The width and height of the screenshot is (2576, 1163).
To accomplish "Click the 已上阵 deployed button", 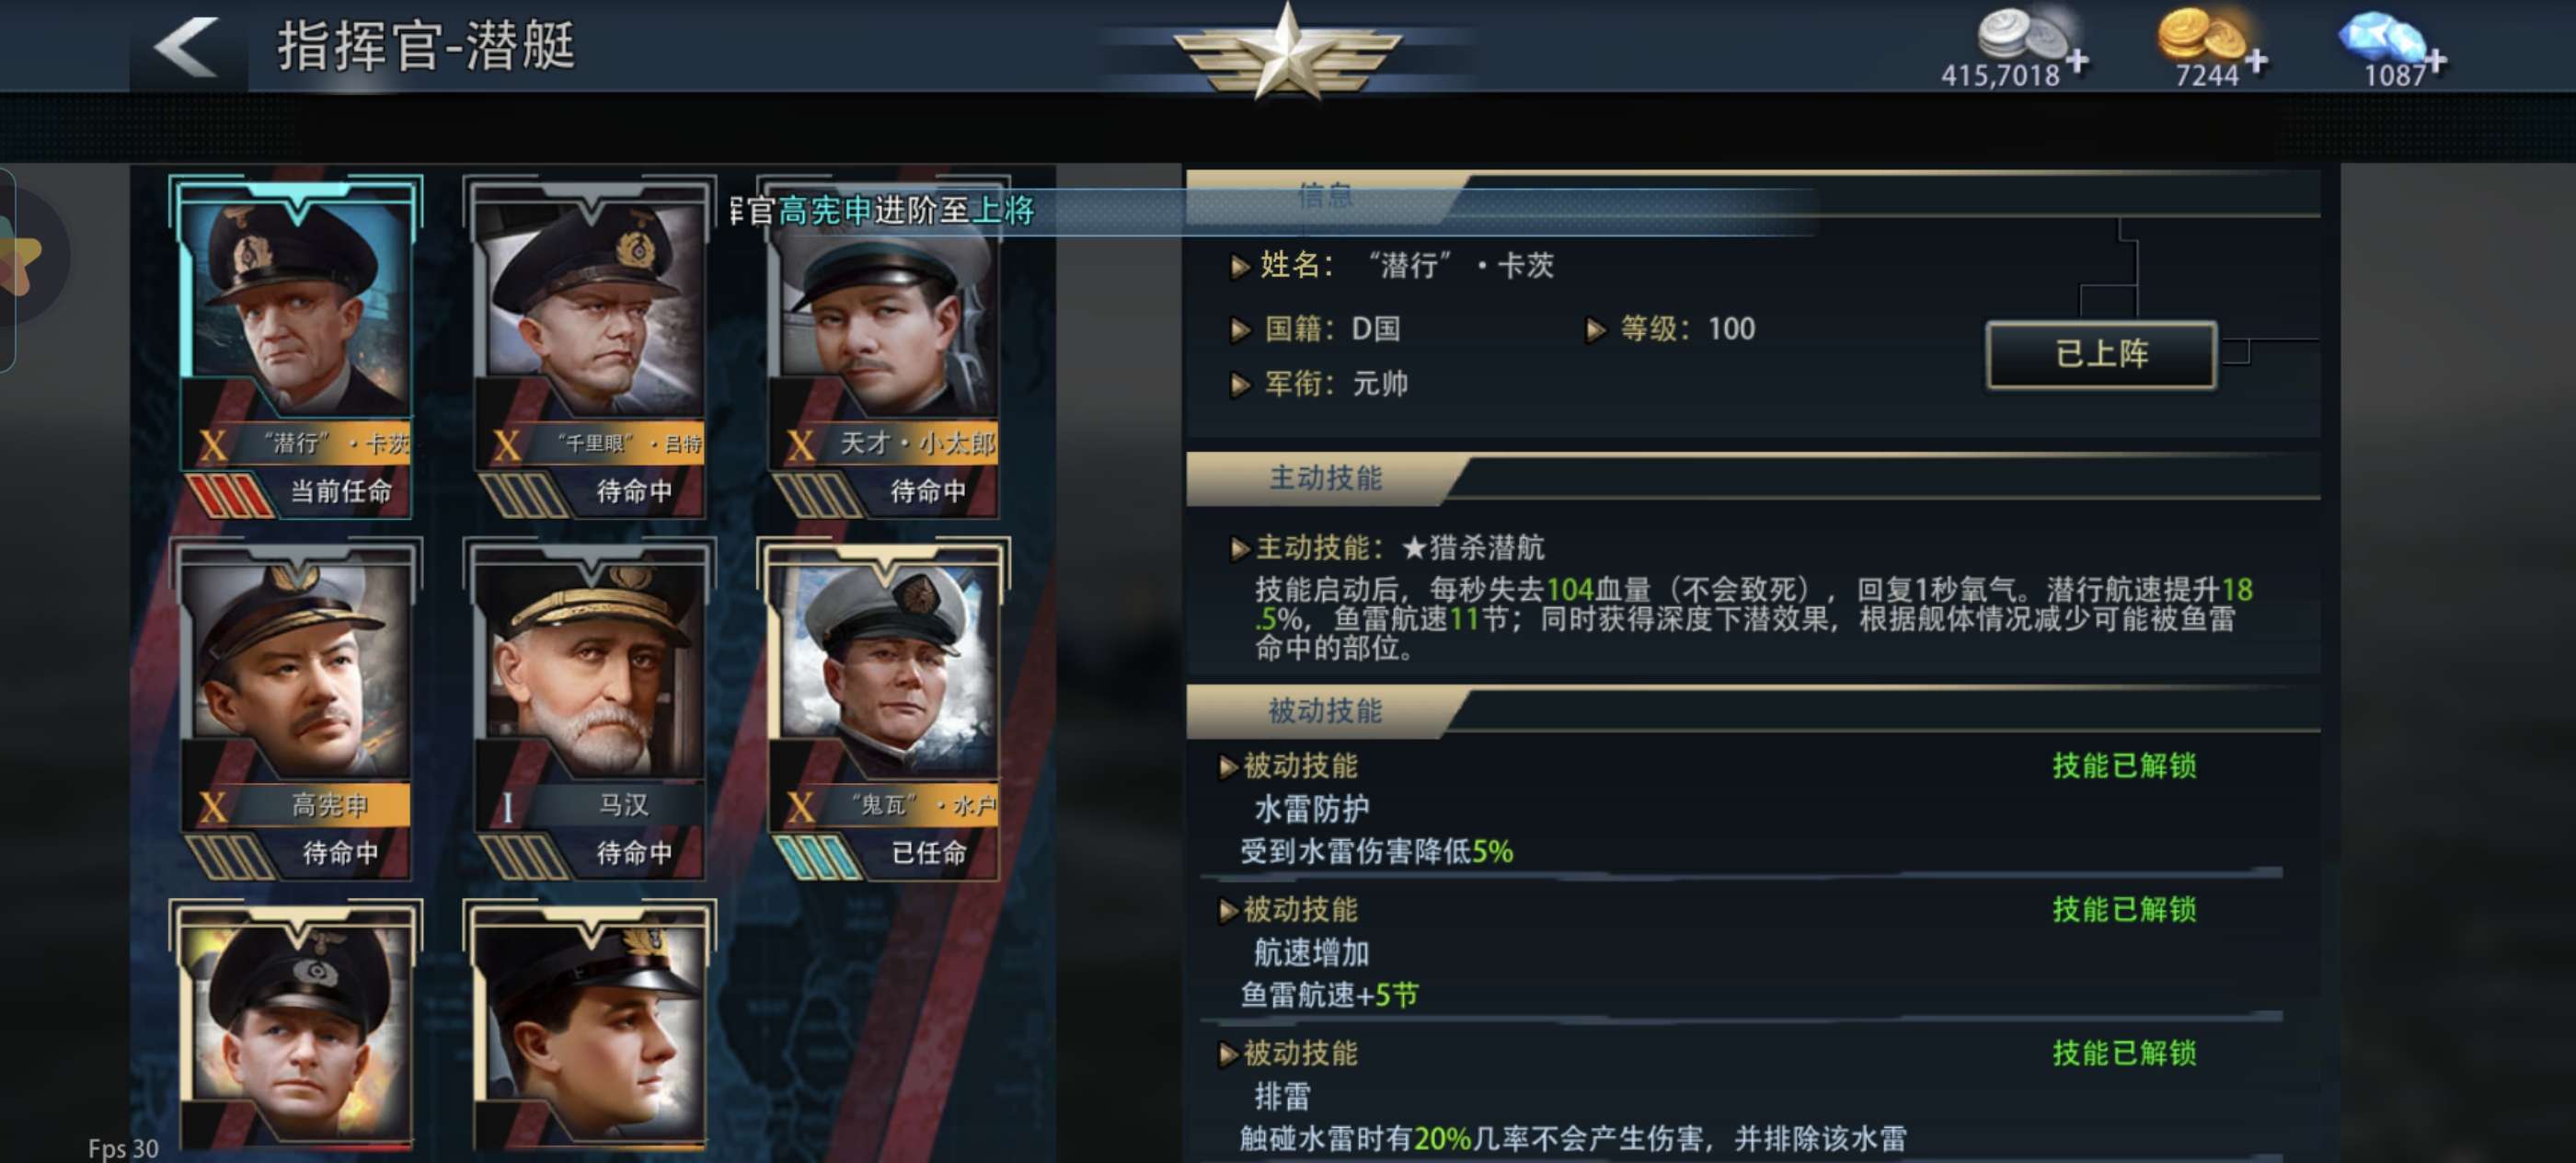I will tap(2101, 354).
